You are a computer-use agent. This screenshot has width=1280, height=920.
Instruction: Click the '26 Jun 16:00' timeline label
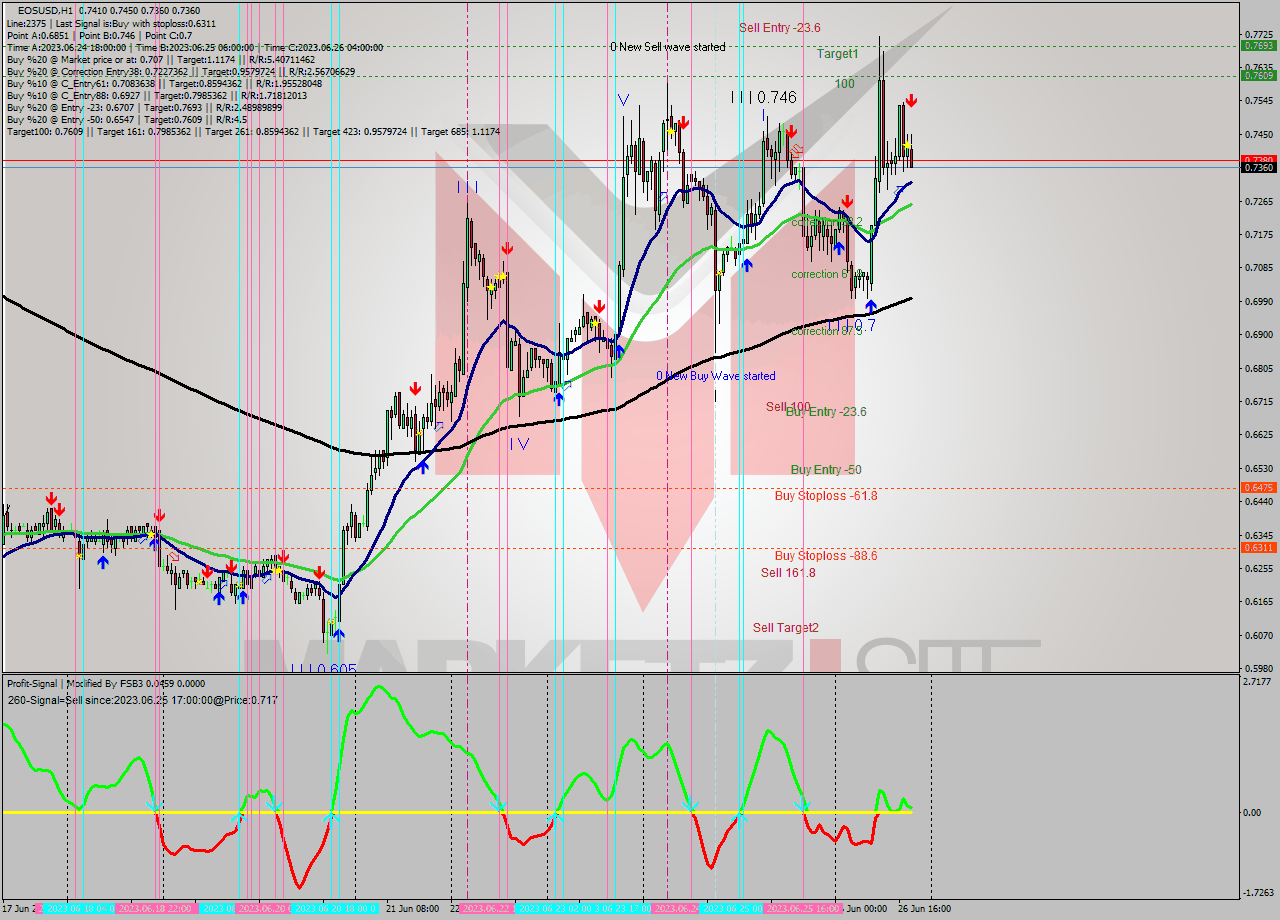tap(925, 908)
